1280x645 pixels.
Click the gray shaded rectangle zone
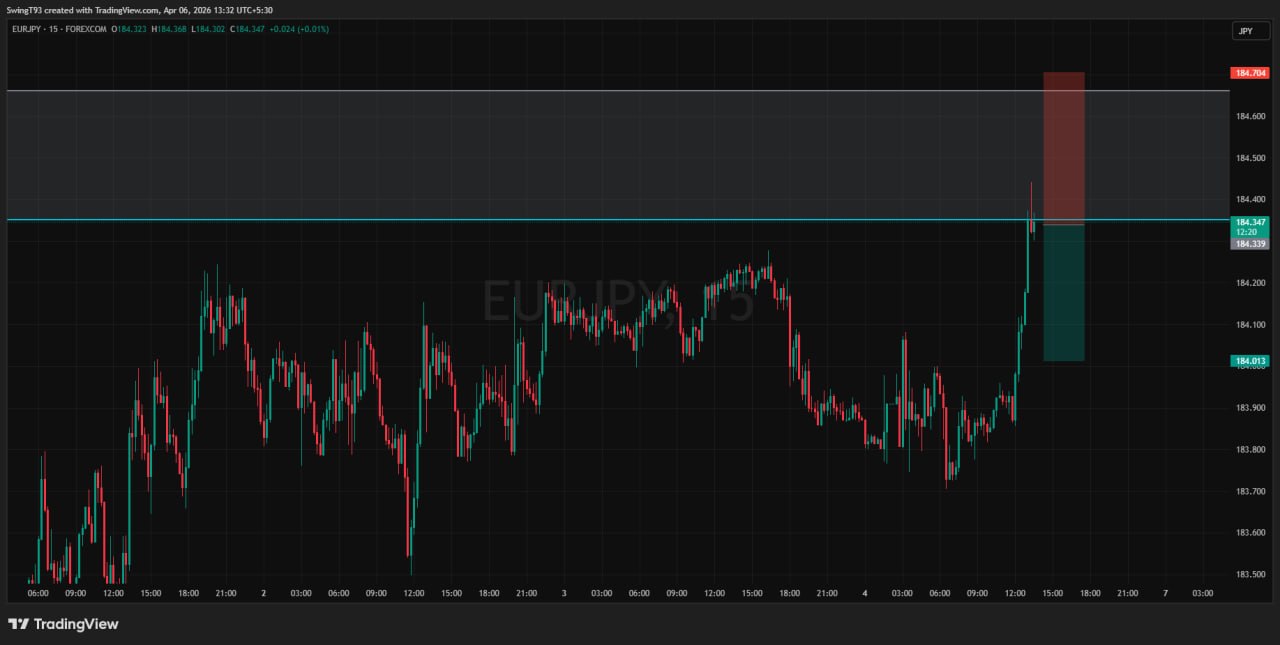tap(500, 155)
